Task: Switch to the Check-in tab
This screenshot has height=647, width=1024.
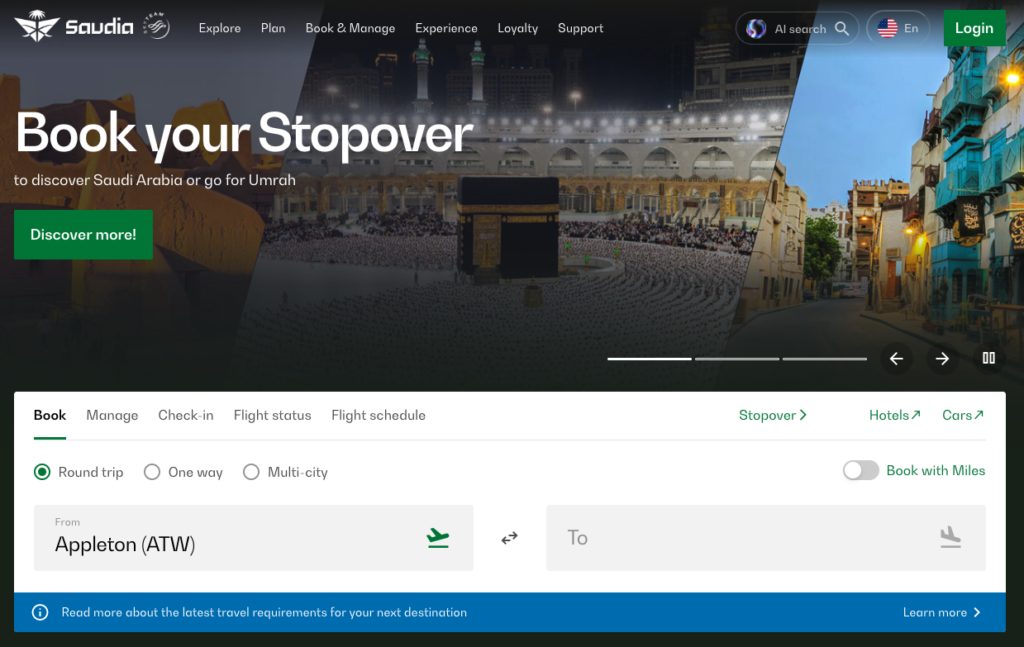Action: (185, 415)
